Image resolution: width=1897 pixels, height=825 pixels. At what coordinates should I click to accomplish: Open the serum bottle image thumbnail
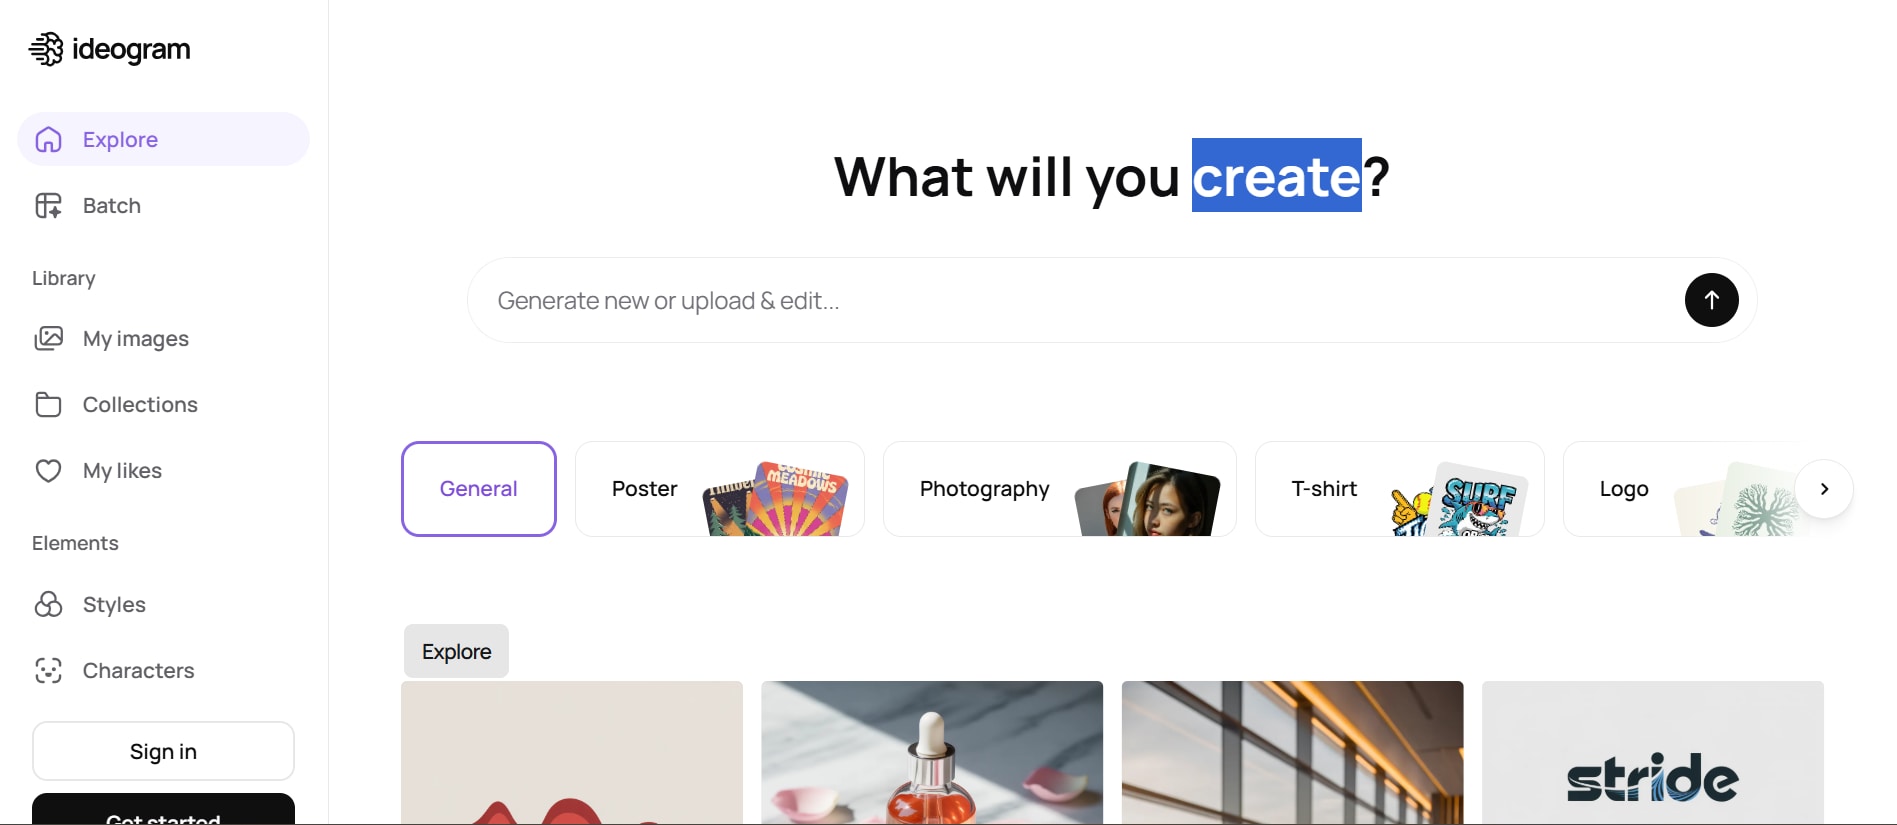932,753
